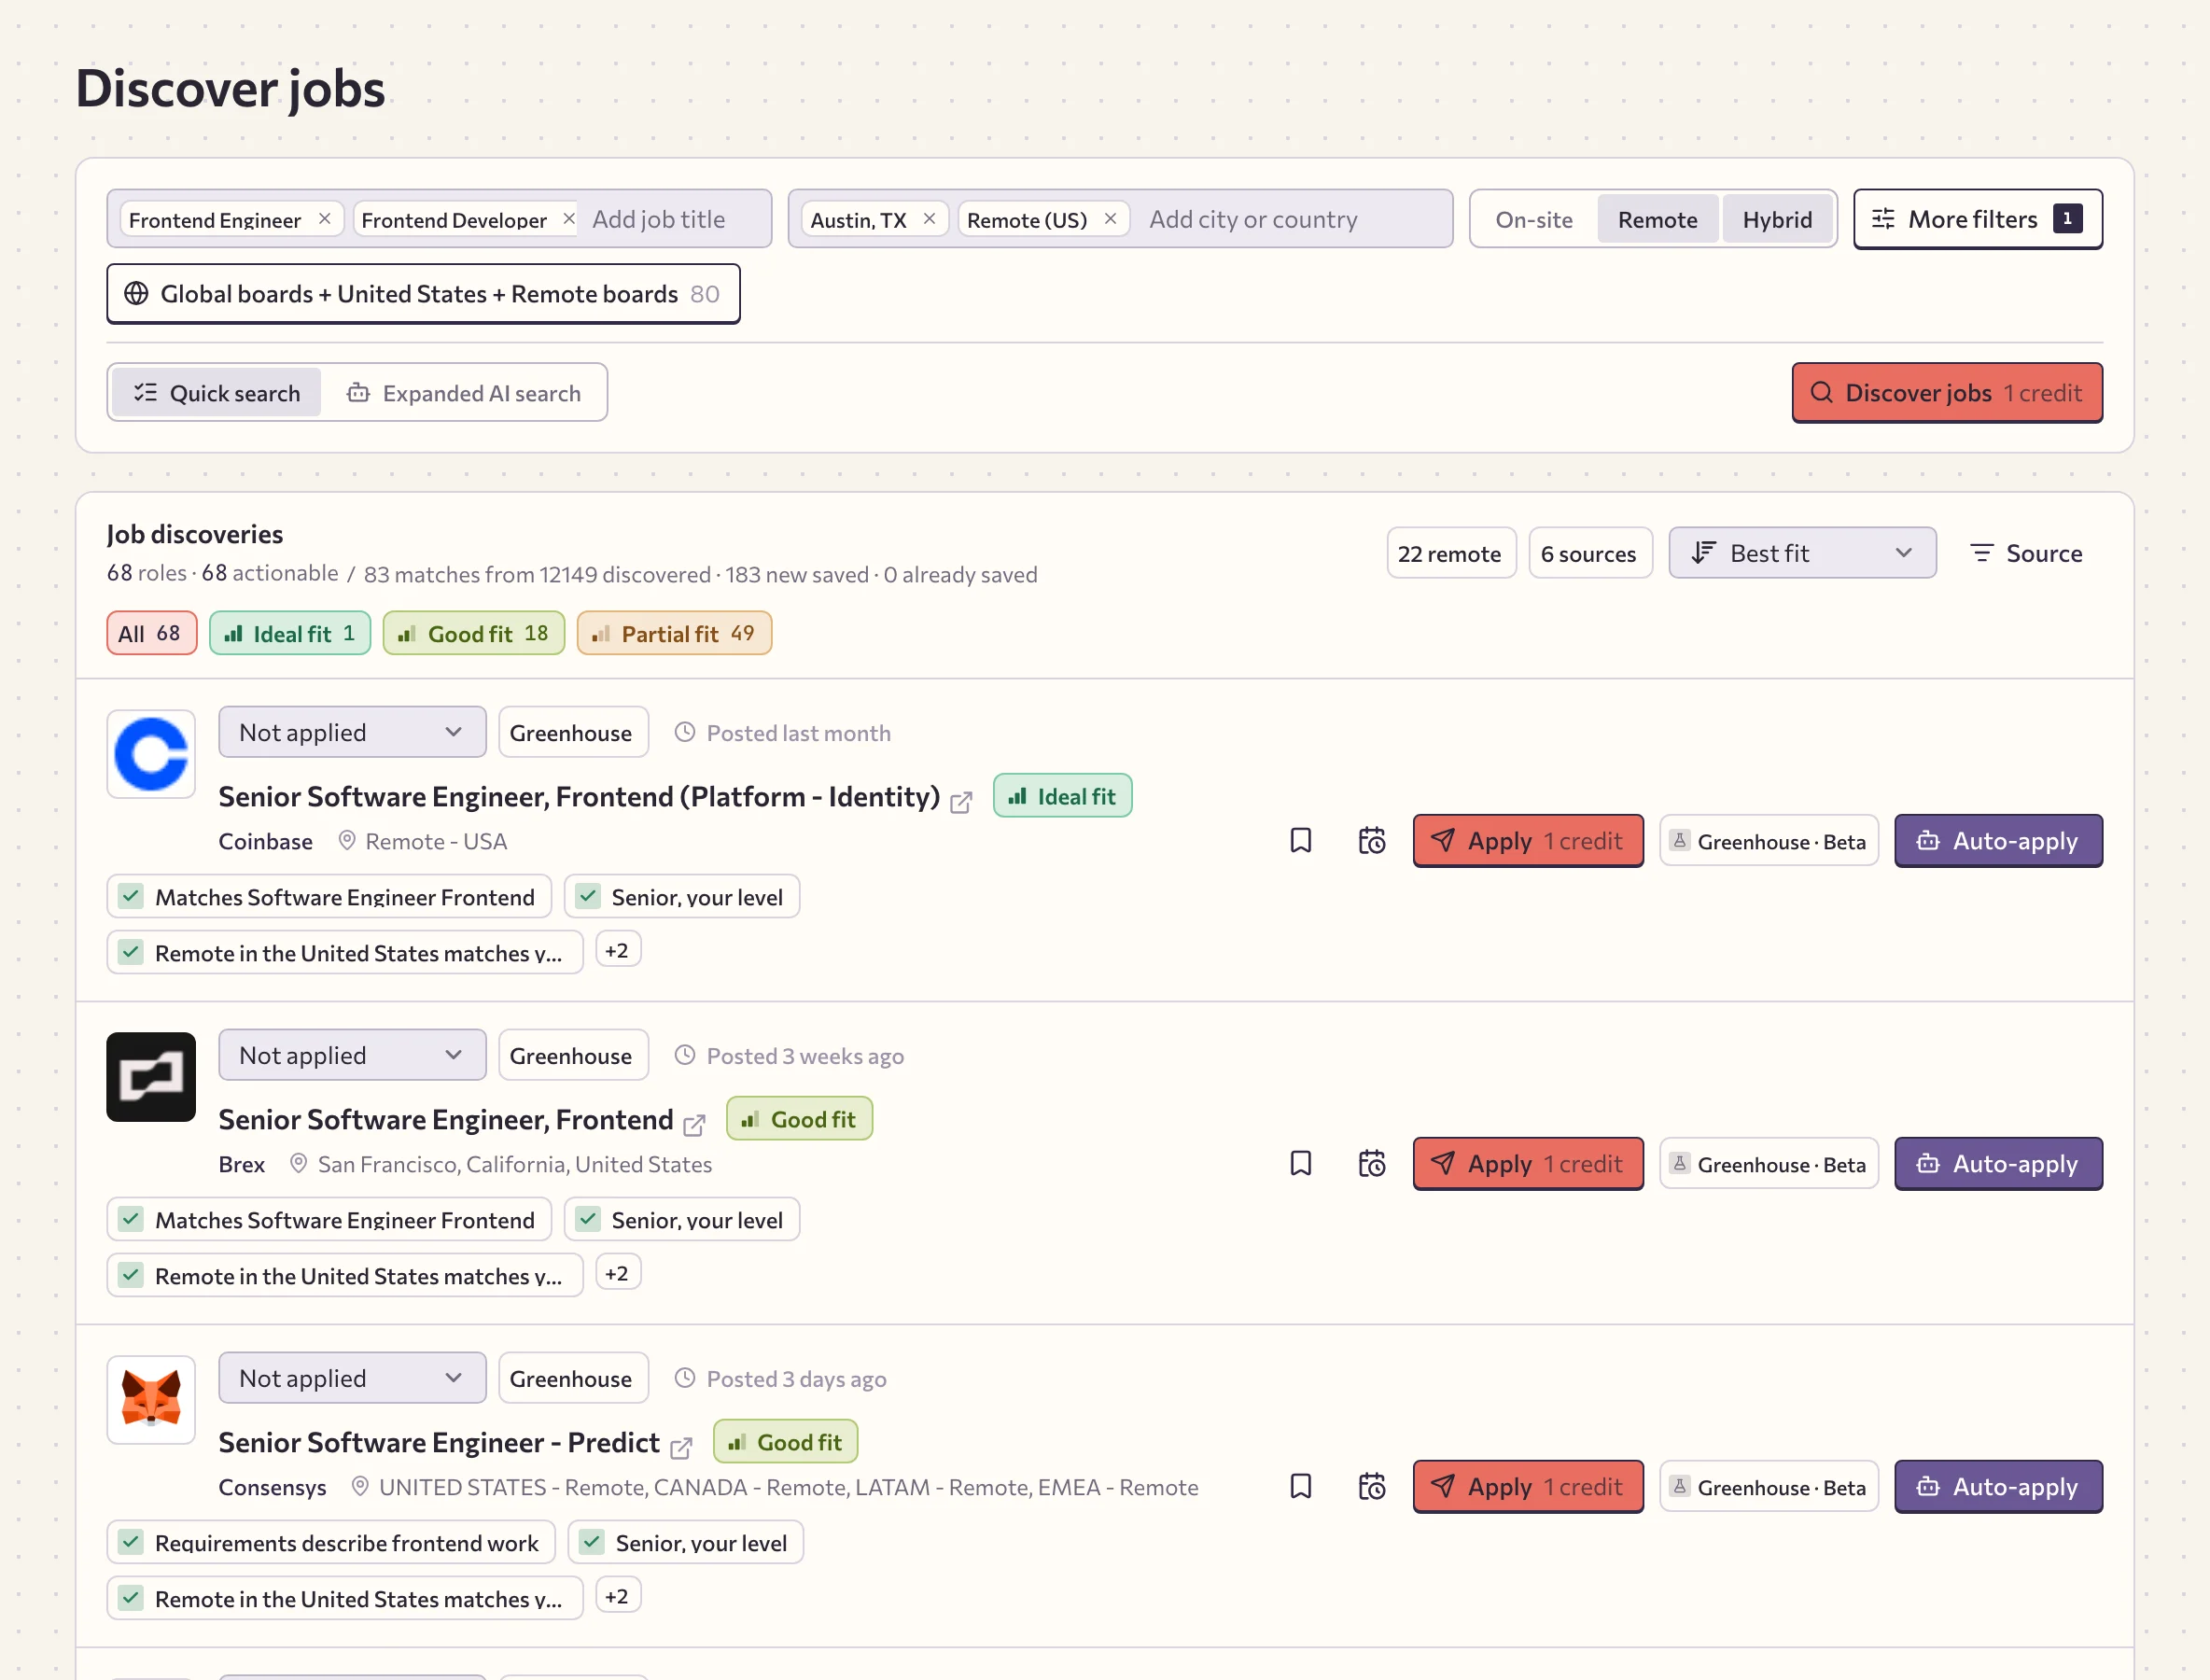
Task: Remove the Frontend Engineer job title tag
Action: coord(324,219)
